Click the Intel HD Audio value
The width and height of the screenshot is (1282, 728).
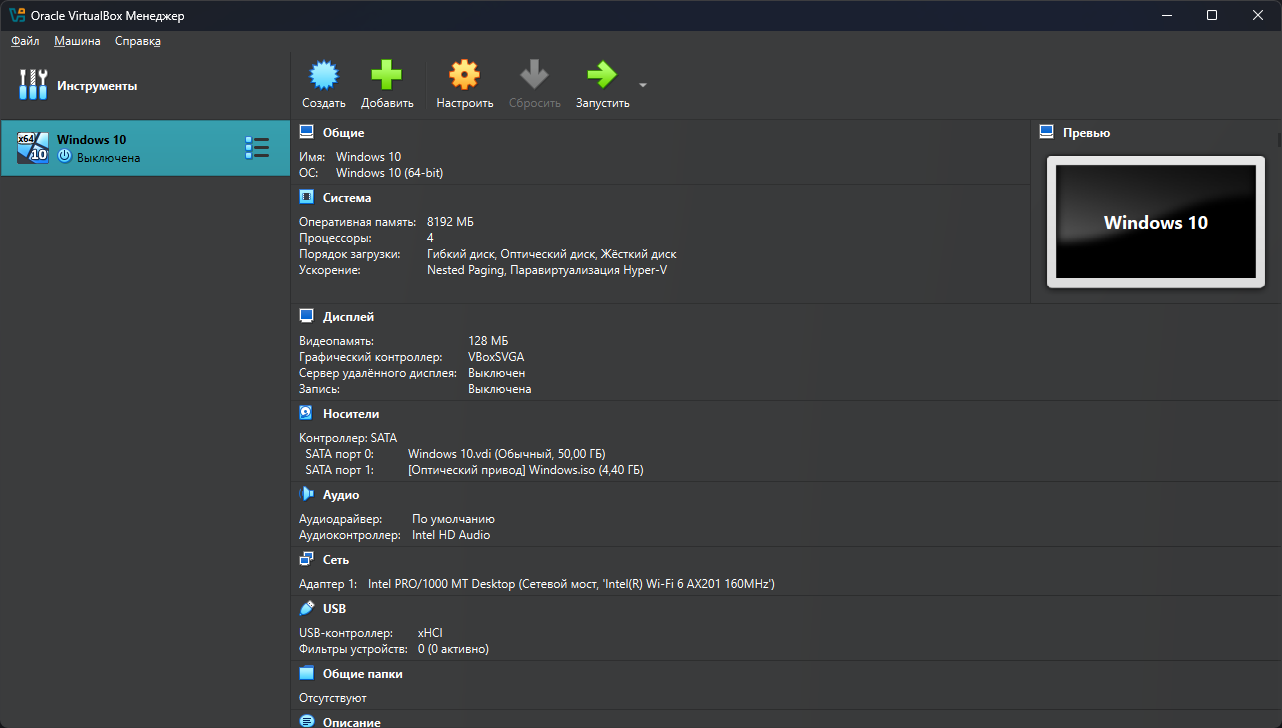point(451,535)
